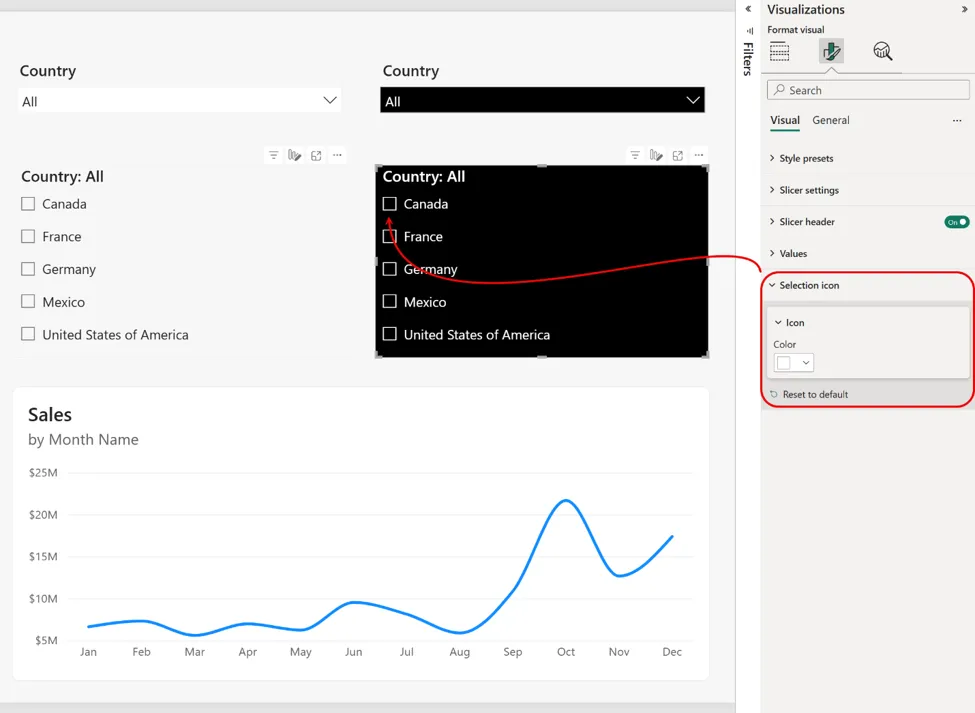This screenshot has width=975, height=713.
Task: Click the 'by Month Name' subtitle
Action: [x=83, y=440]
